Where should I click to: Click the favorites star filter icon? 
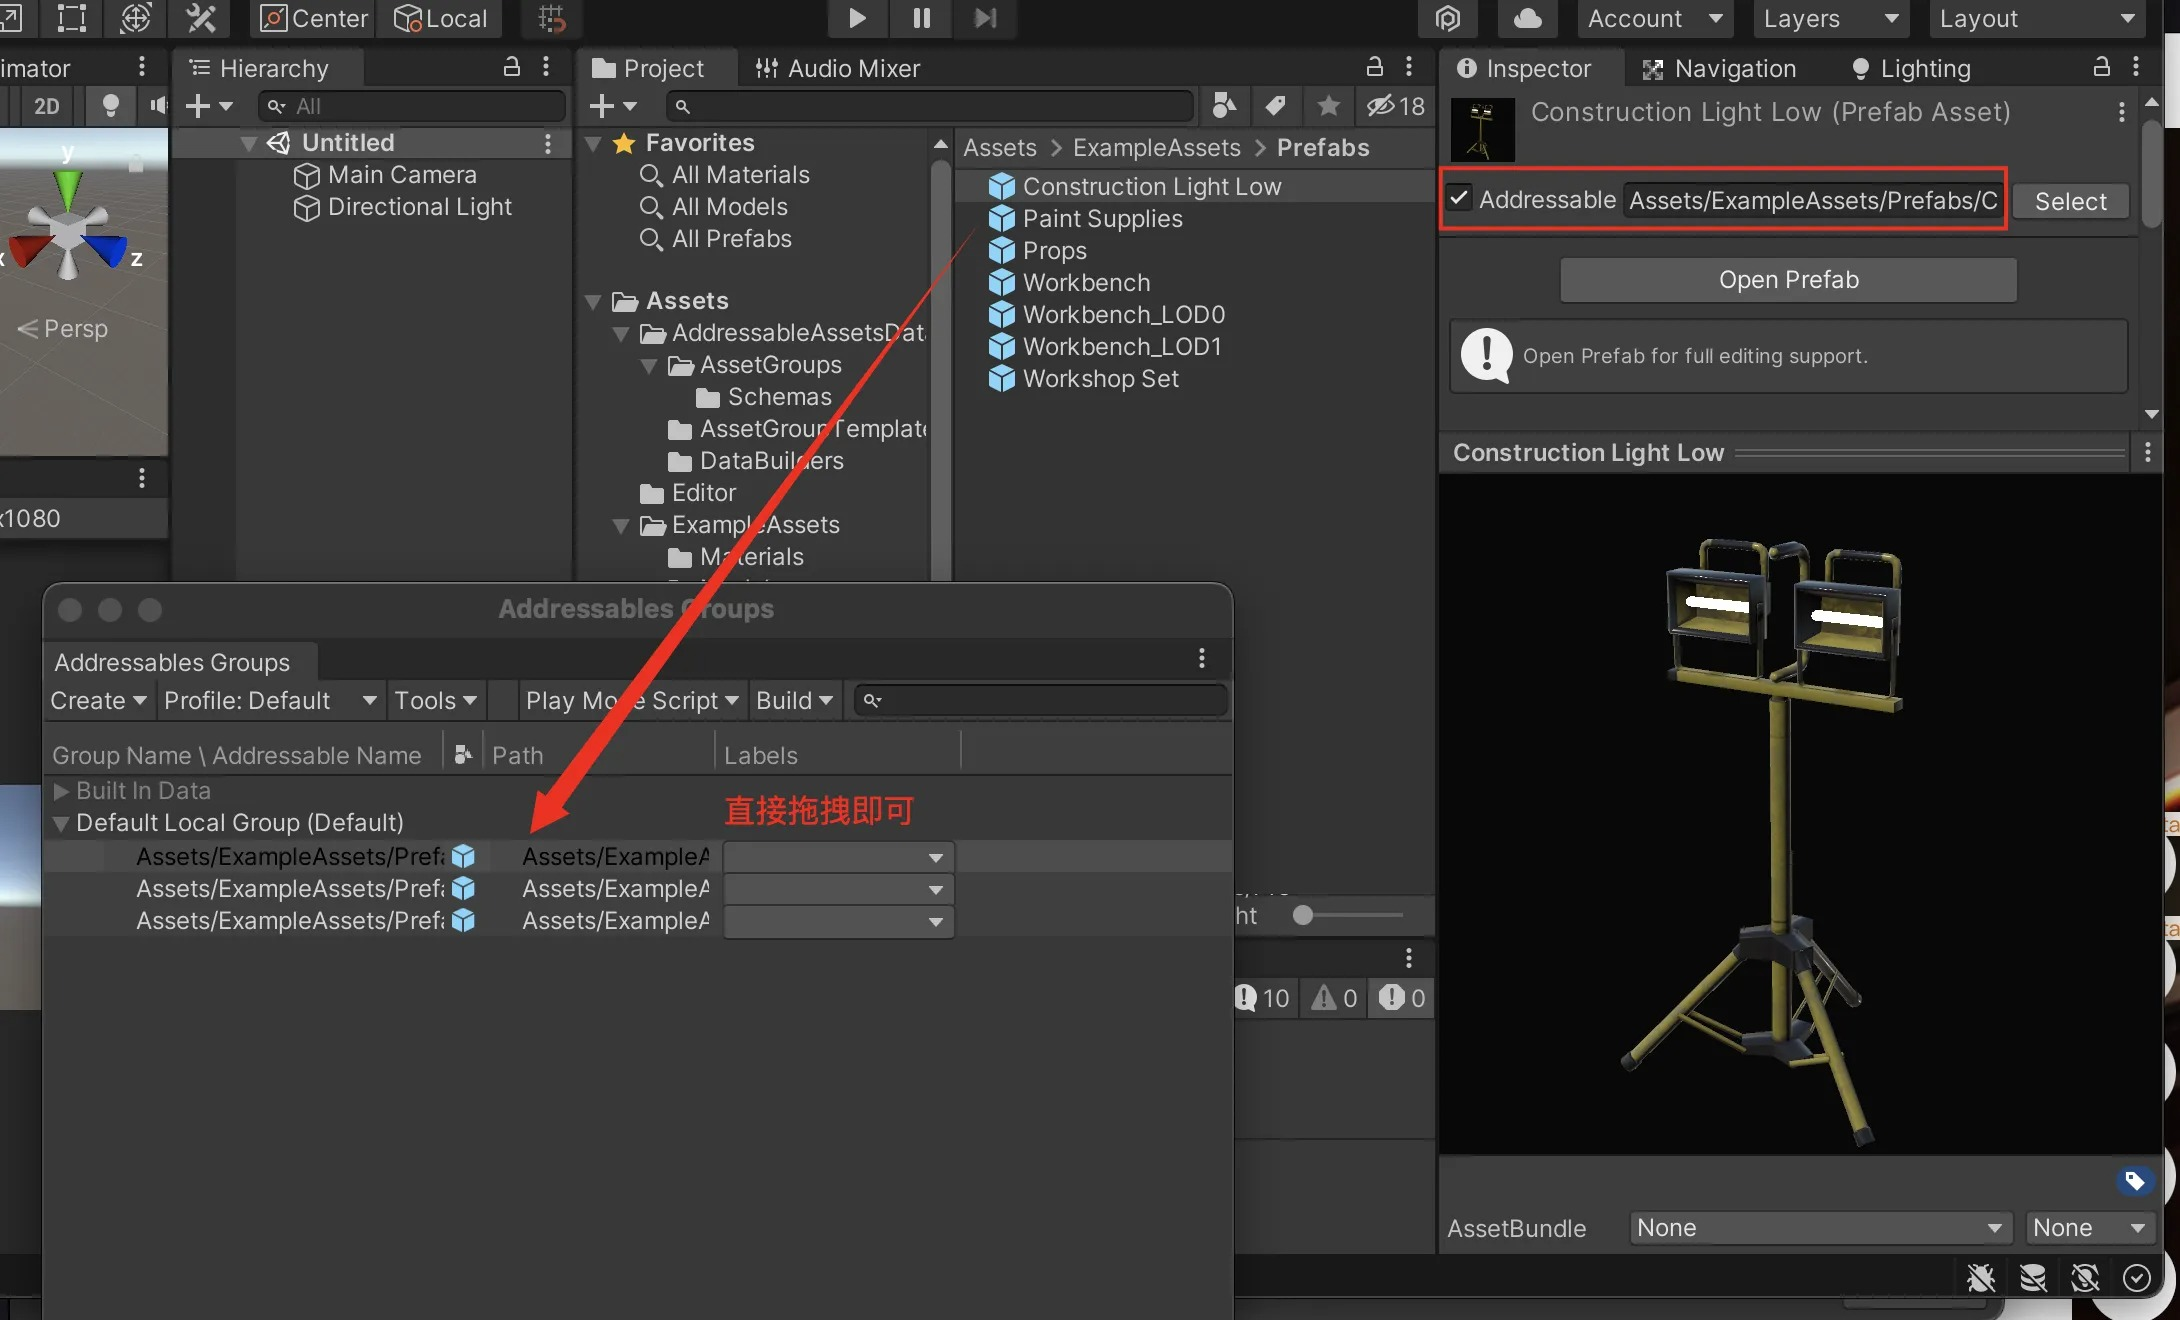pyautogui.click(x=1328, y=105)
